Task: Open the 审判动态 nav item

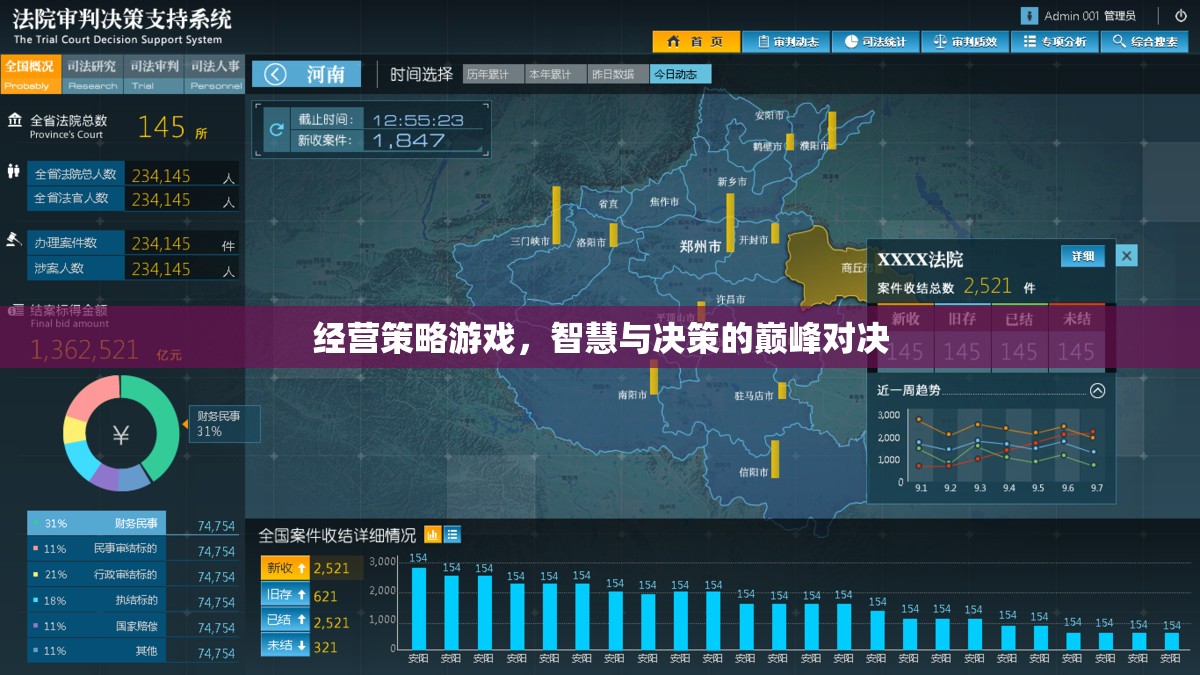Action: (786, 42)
